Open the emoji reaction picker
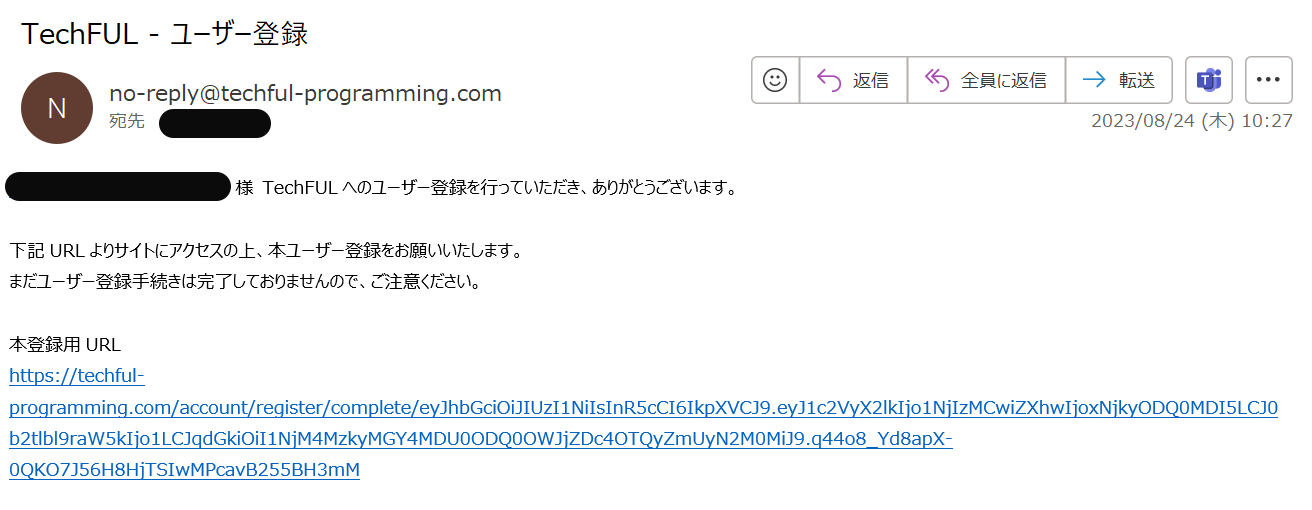Image resolution: width=1312 pixels, height=510 pixels. tap(775, 80)
